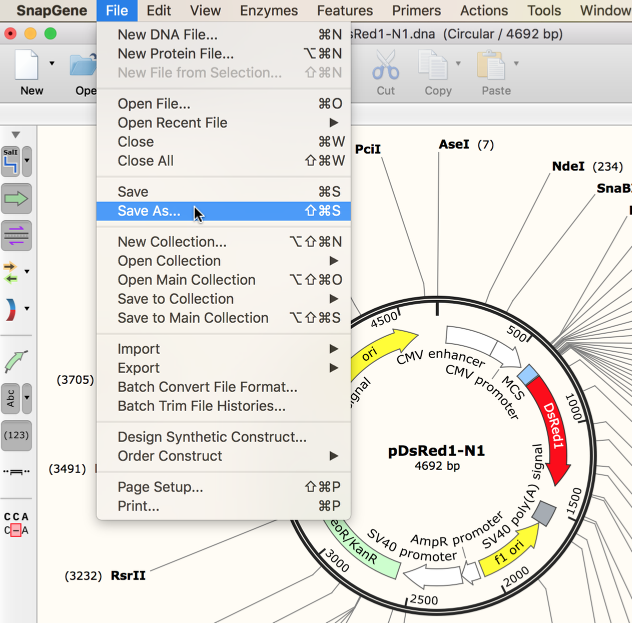The width and height of the screenshot is (632, 623).
Task: Choose New Protein File menu item
Action: (x=224, y=54)
